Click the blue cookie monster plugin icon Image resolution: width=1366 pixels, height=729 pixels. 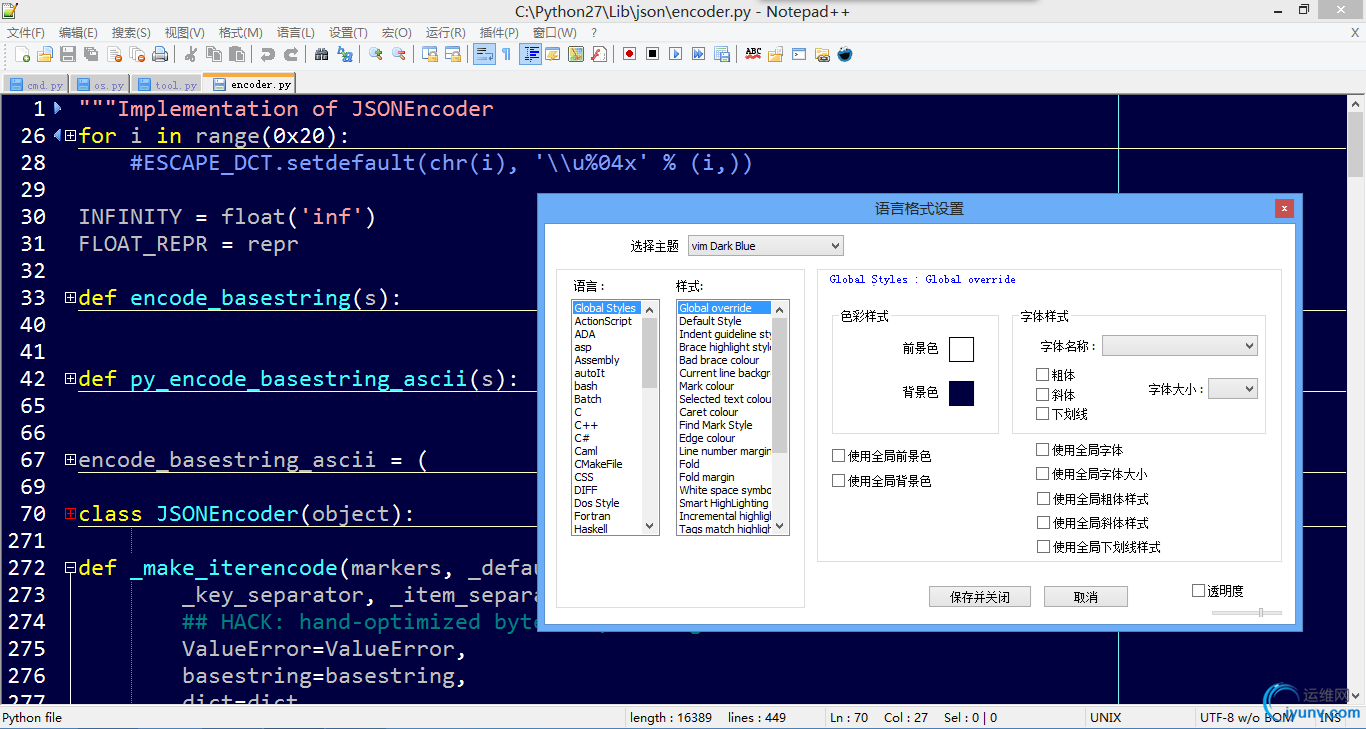pyautogui.click(x=845, y=54)
